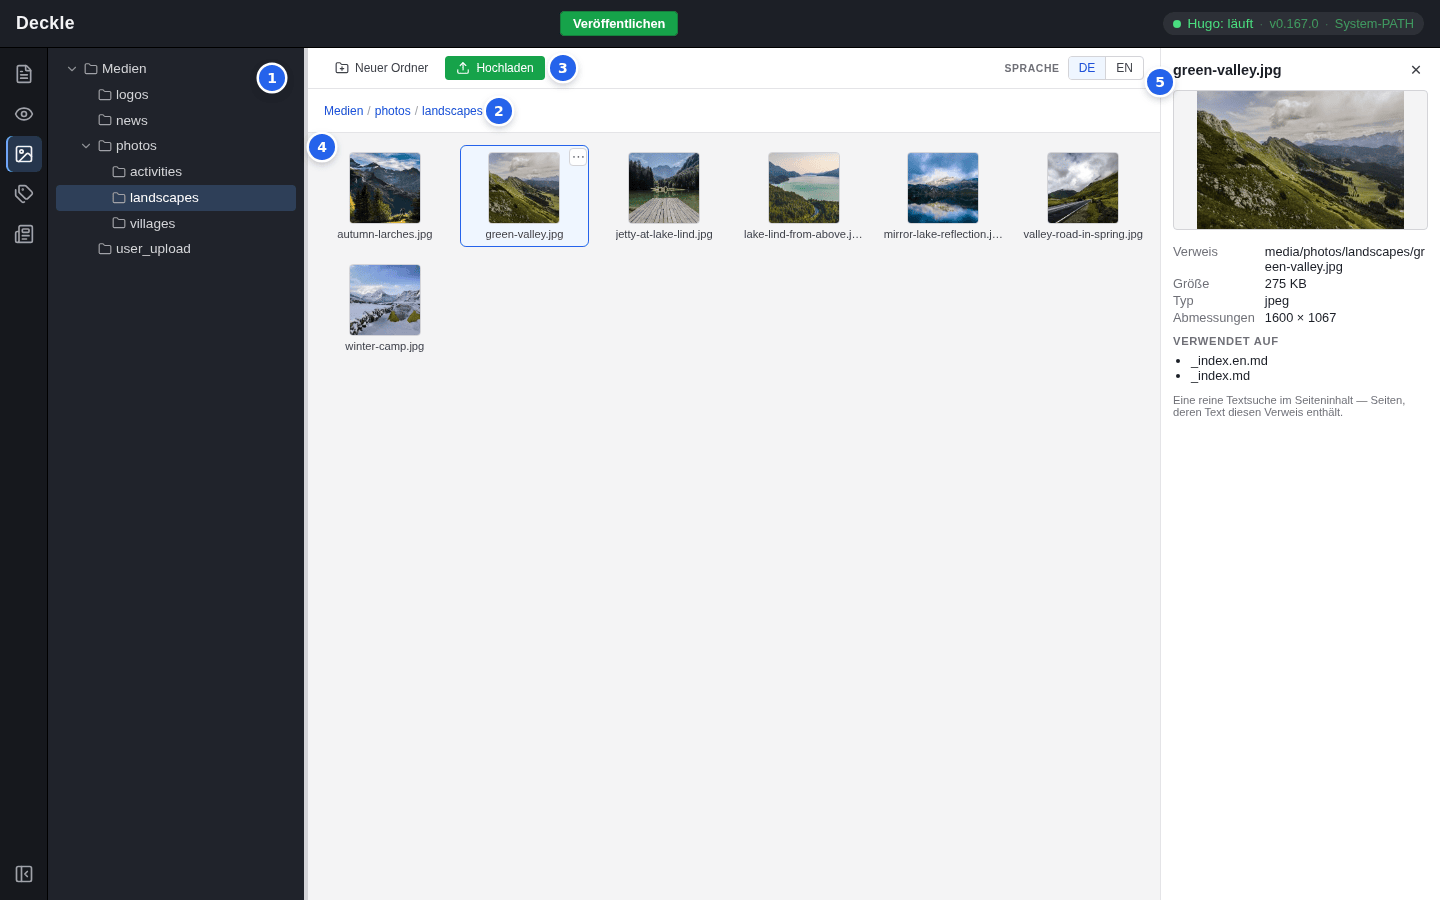Switch language to DE
Viewport: 1440px width, 900px height.
1087,68
